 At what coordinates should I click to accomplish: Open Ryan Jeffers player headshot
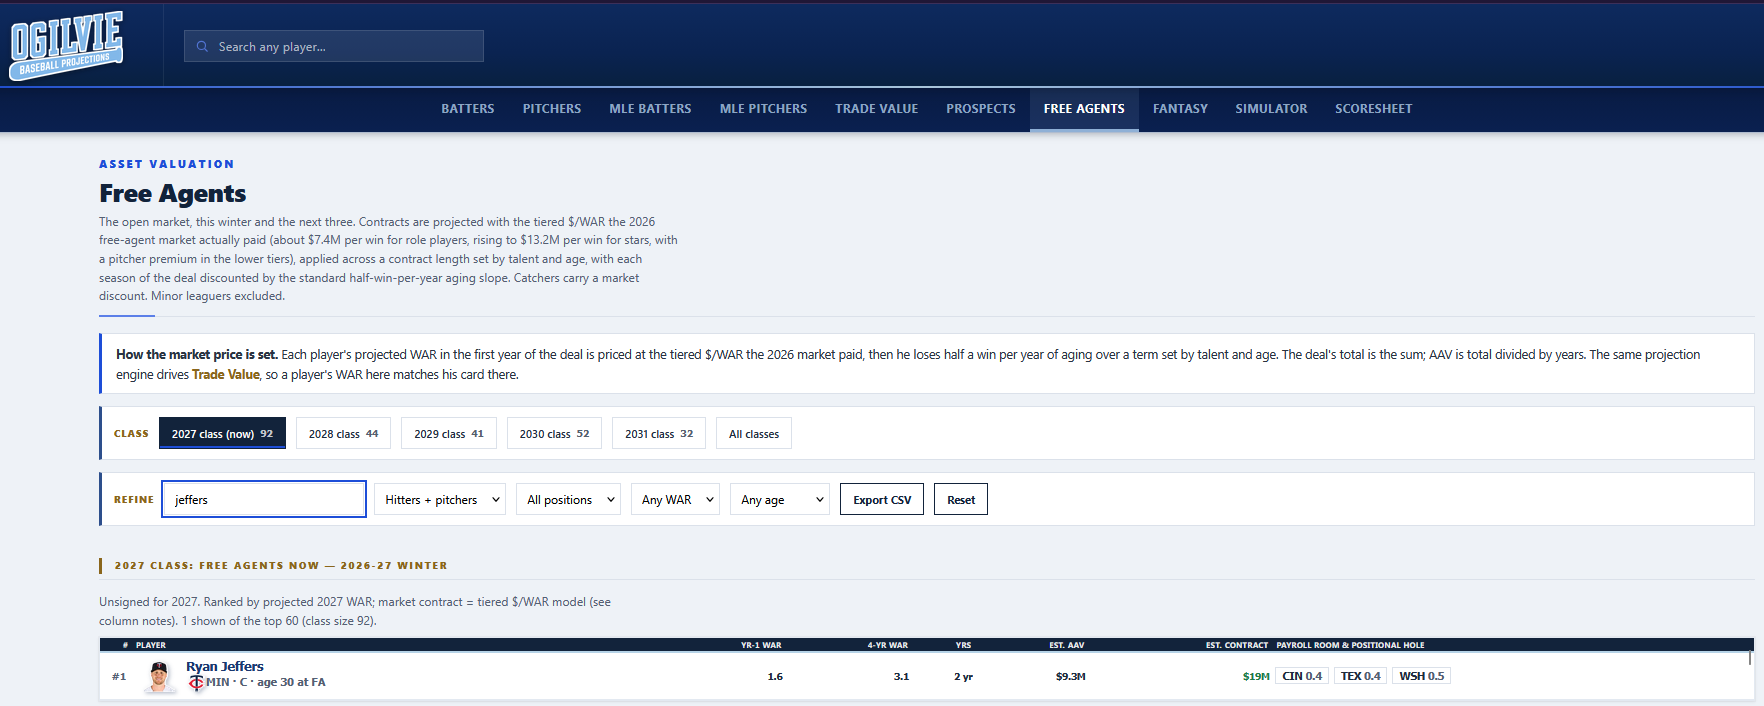159,677
